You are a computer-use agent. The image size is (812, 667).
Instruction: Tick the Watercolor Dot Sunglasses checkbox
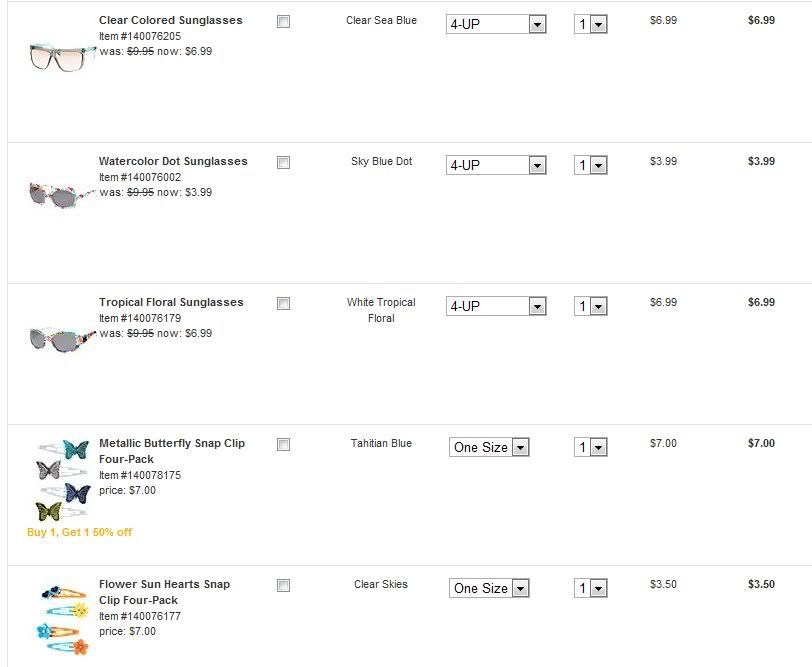click(x=283, y=162)
